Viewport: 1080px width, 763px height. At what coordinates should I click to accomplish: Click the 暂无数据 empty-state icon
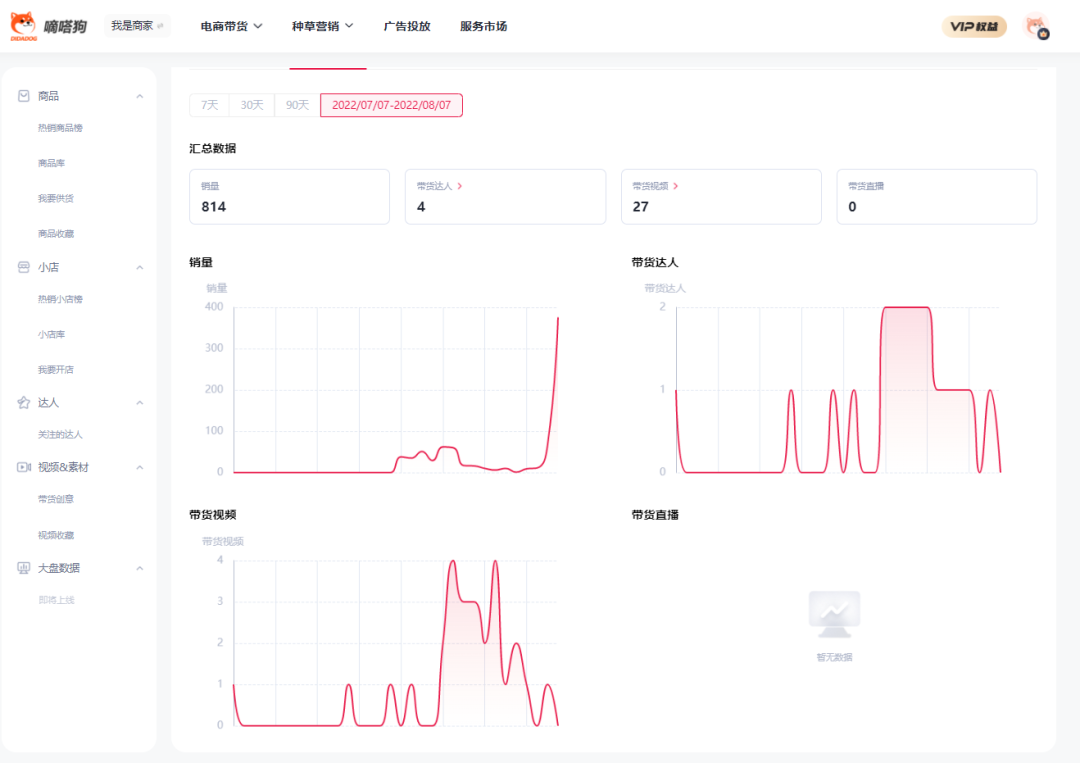coord(834,614)
